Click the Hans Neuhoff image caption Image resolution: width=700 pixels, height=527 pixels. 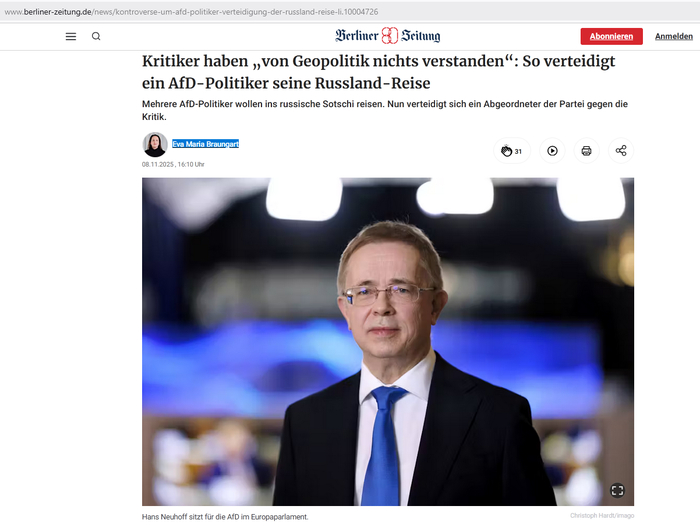(x=225, y=517)
